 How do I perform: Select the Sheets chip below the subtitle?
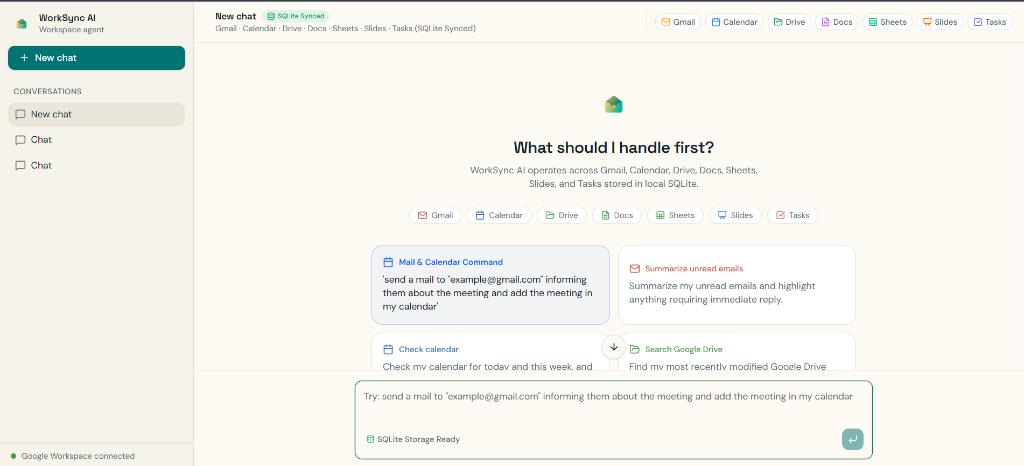coord(675,215)
